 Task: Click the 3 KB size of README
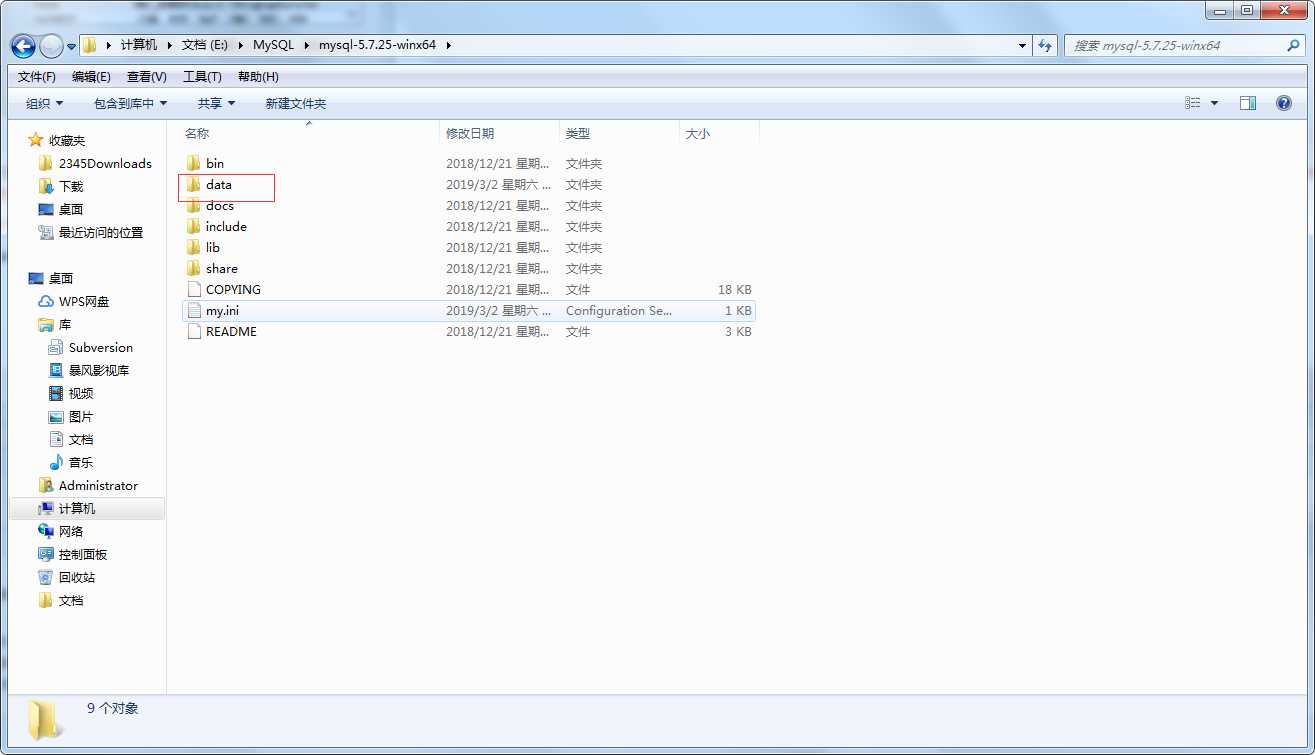pyautogui.click(x=739, y=331)
